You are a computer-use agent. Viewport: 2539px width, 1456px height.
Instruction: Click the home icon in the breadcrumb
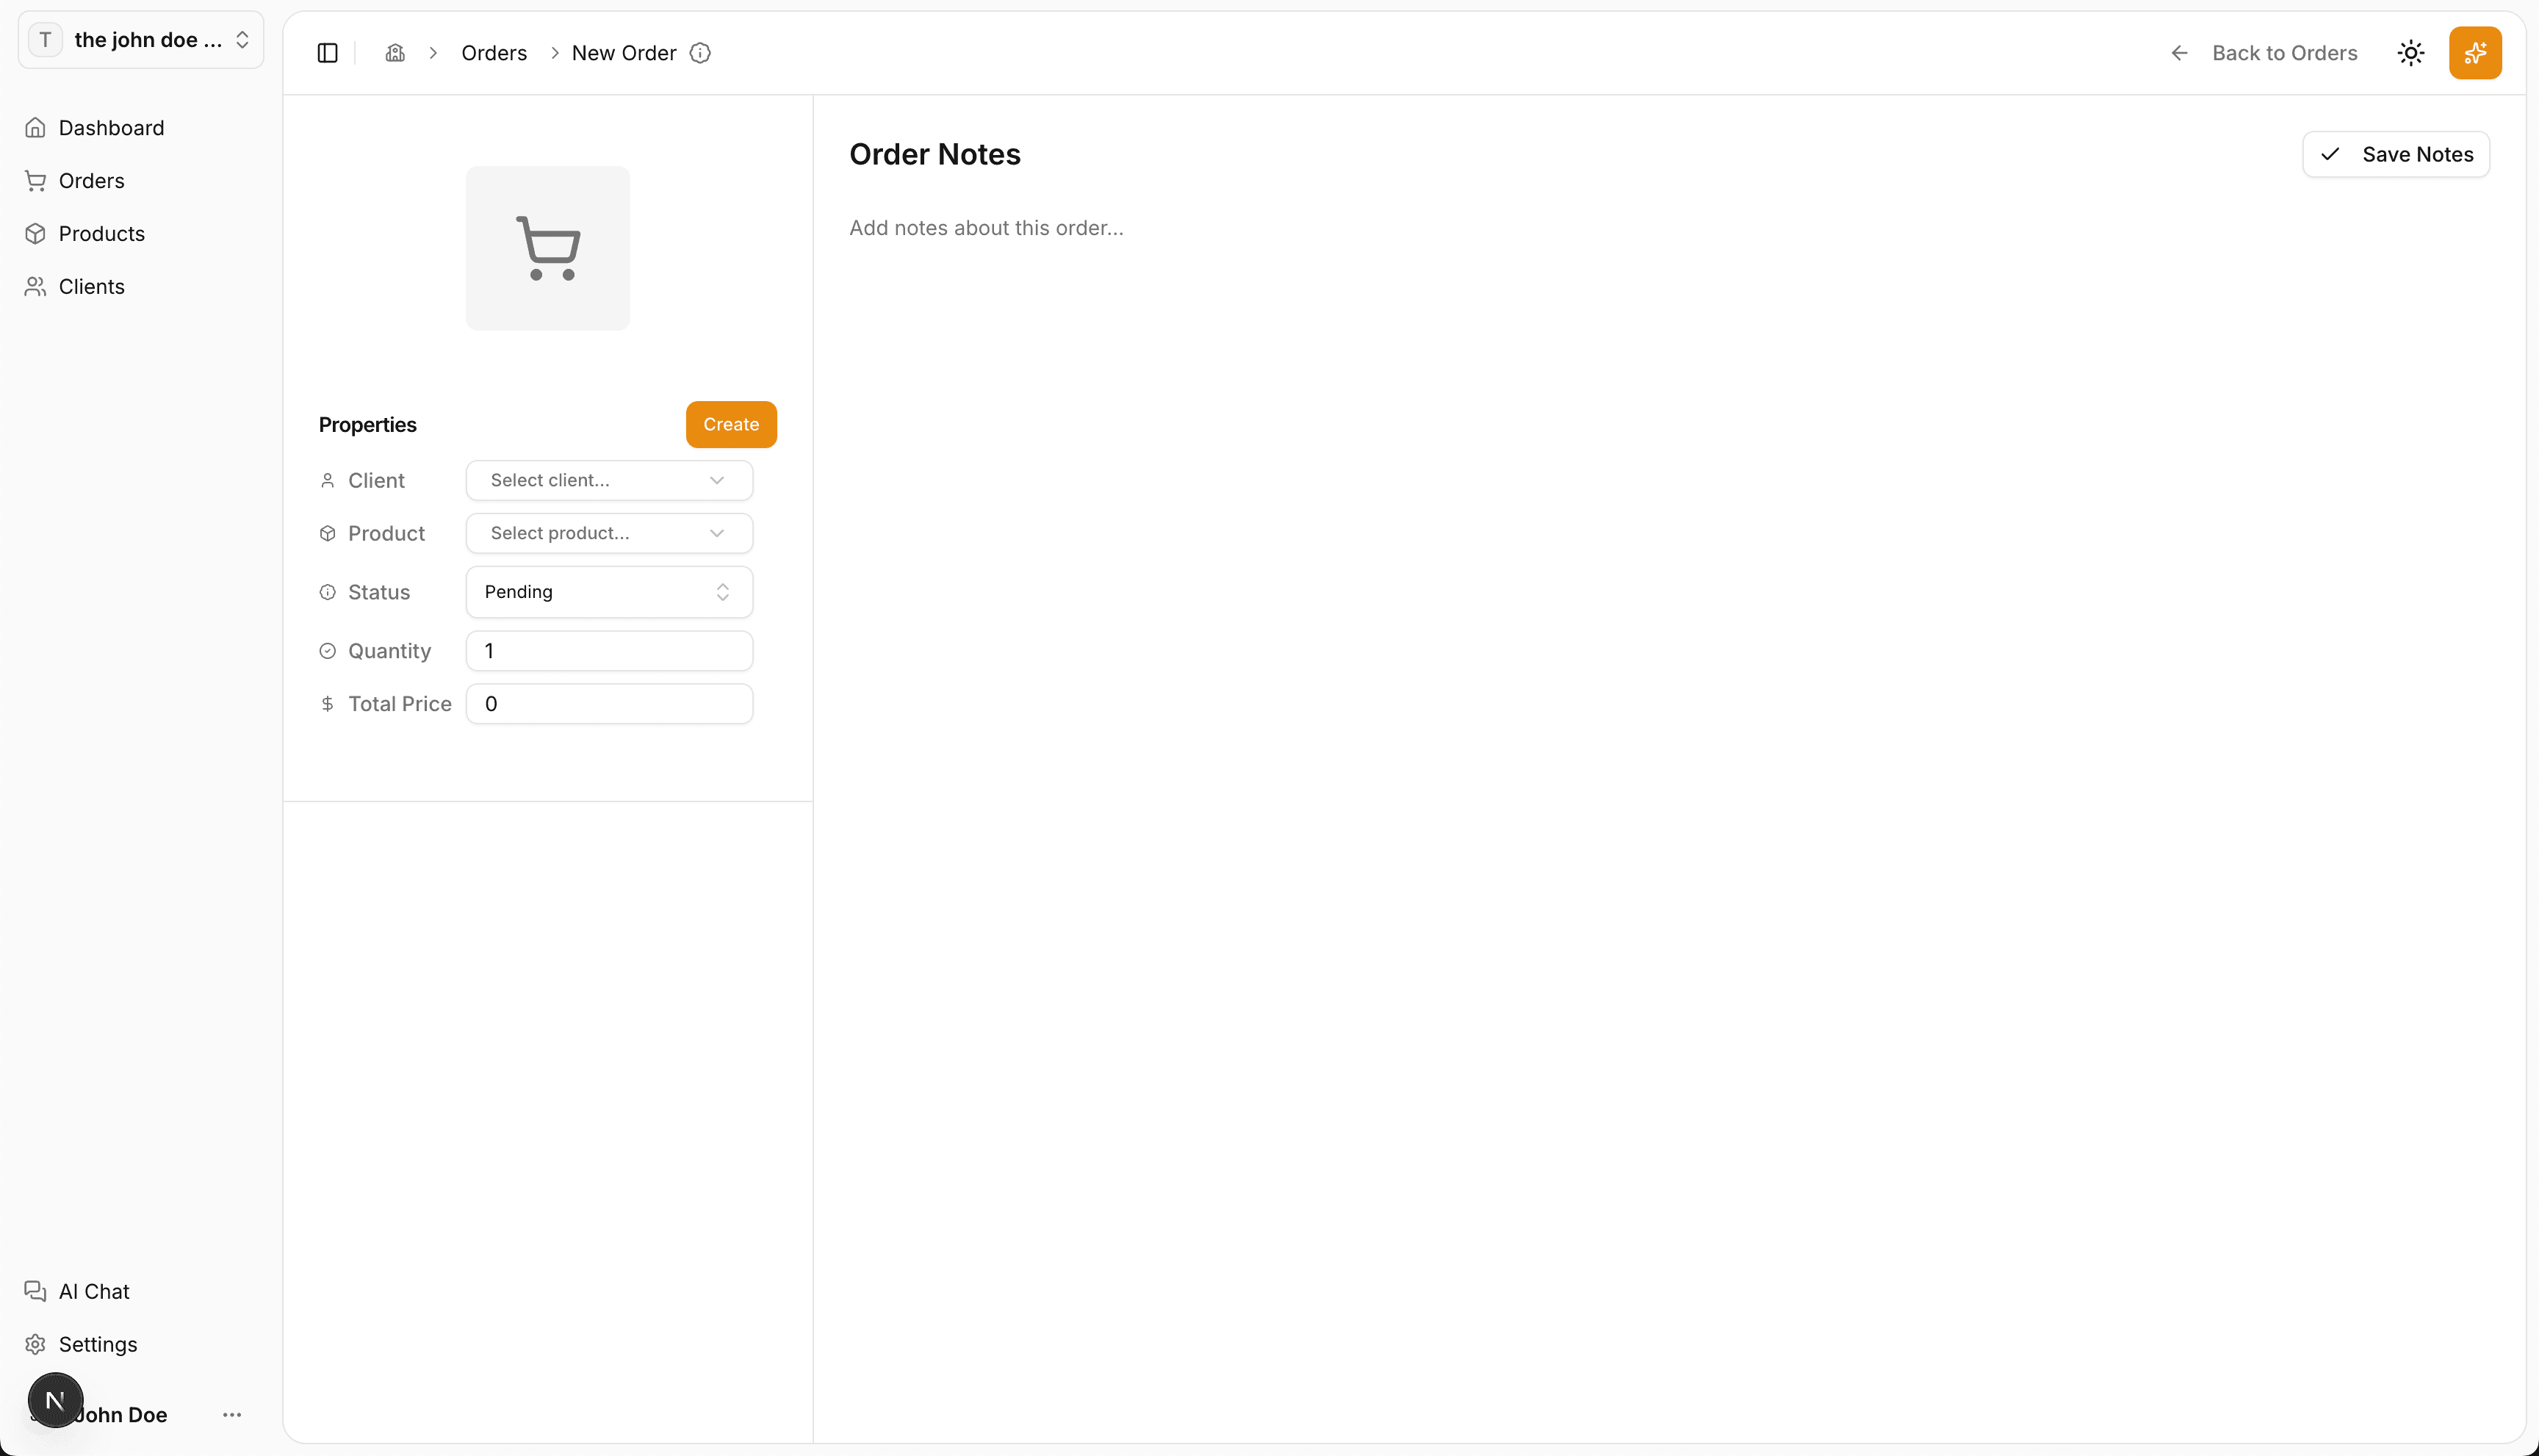point(394,53)
